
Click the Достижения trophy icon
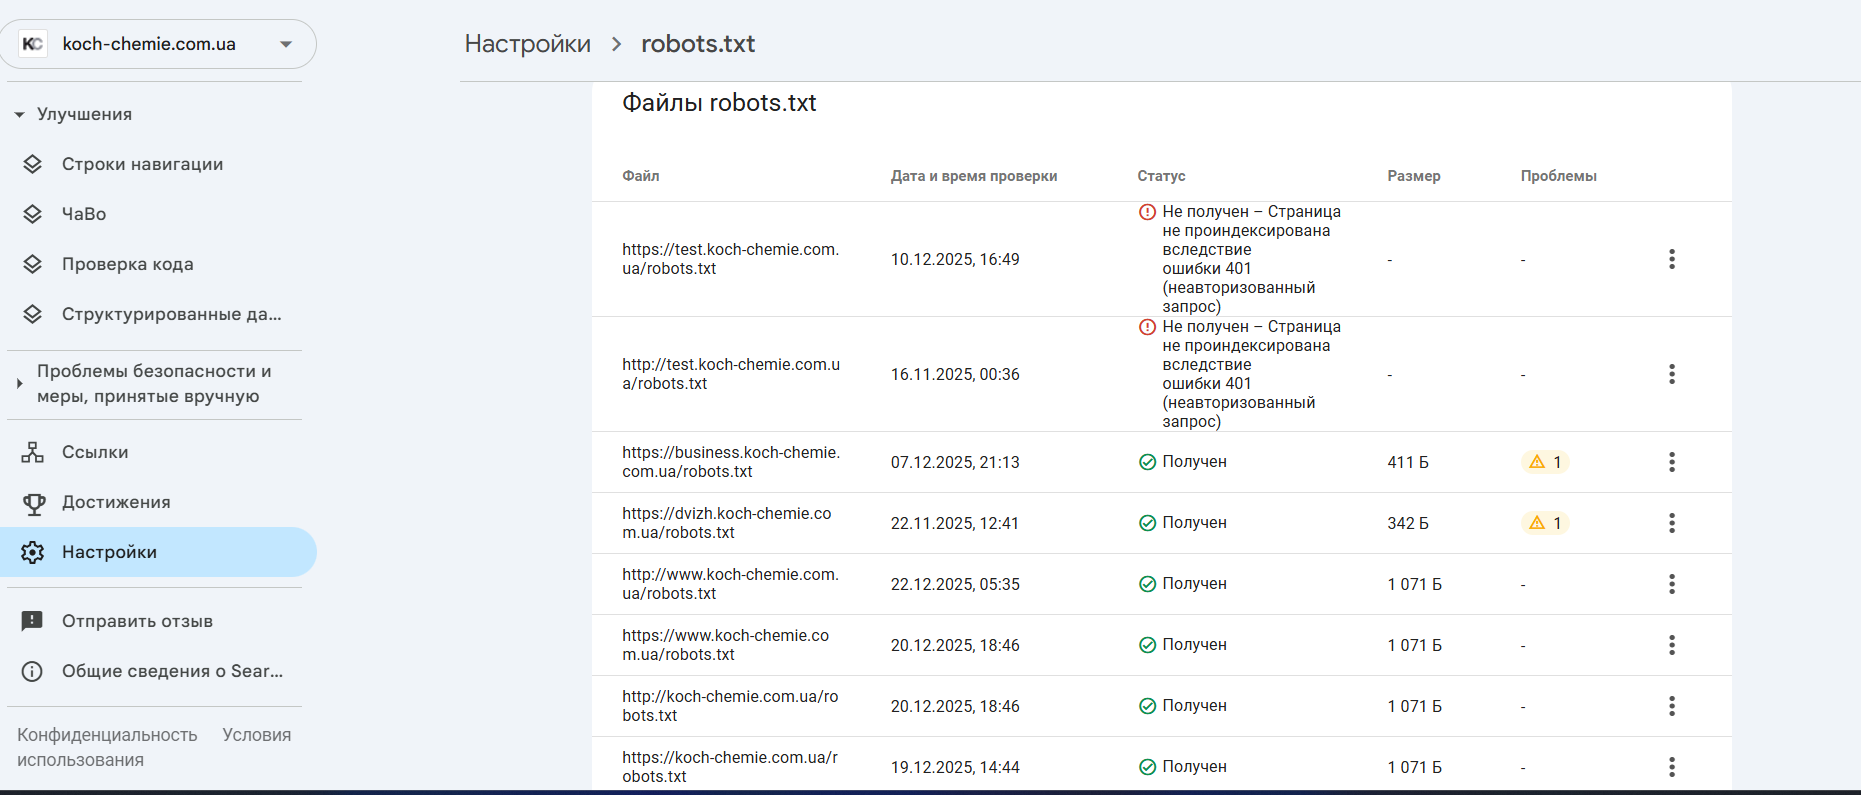[33, 503]
